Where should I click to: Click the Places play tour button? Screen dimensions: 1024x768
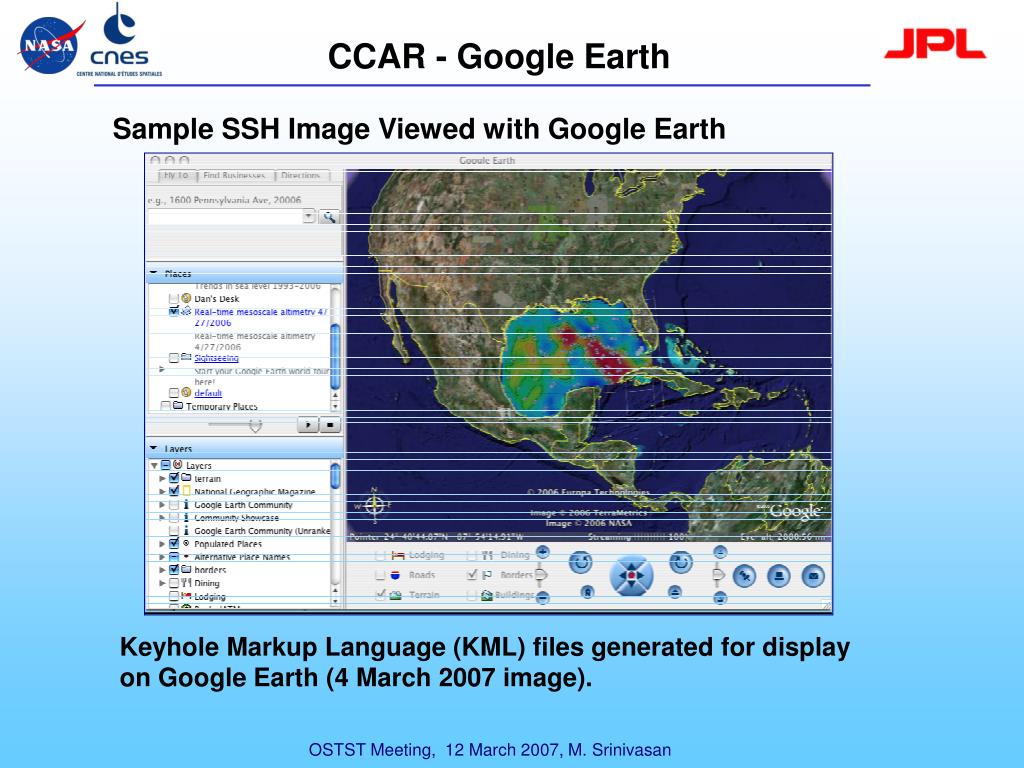308,425
